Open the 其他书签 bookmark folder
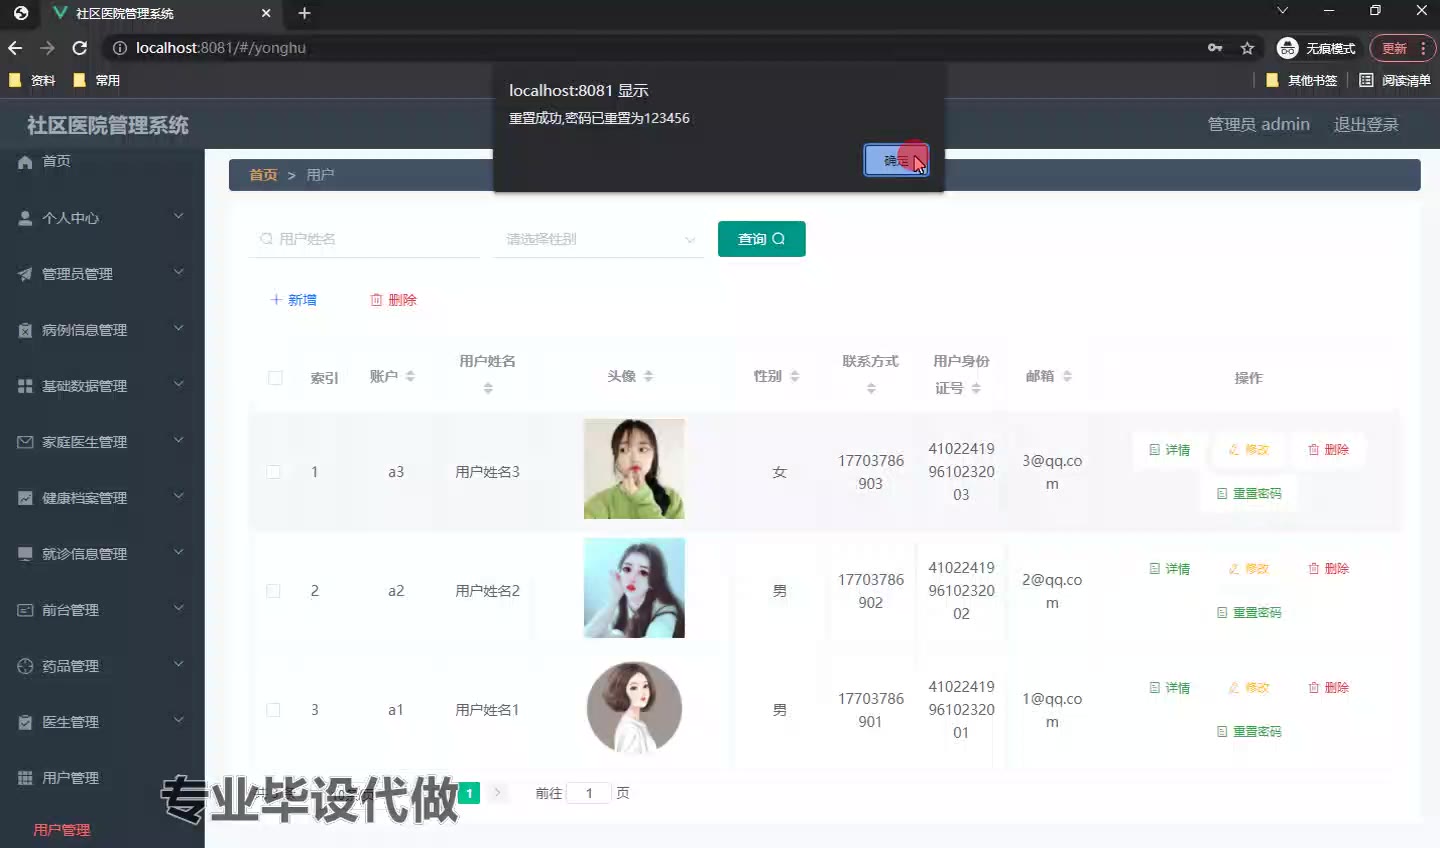1440x848 pixels. pyautogui.click(x=1301, y=80)
